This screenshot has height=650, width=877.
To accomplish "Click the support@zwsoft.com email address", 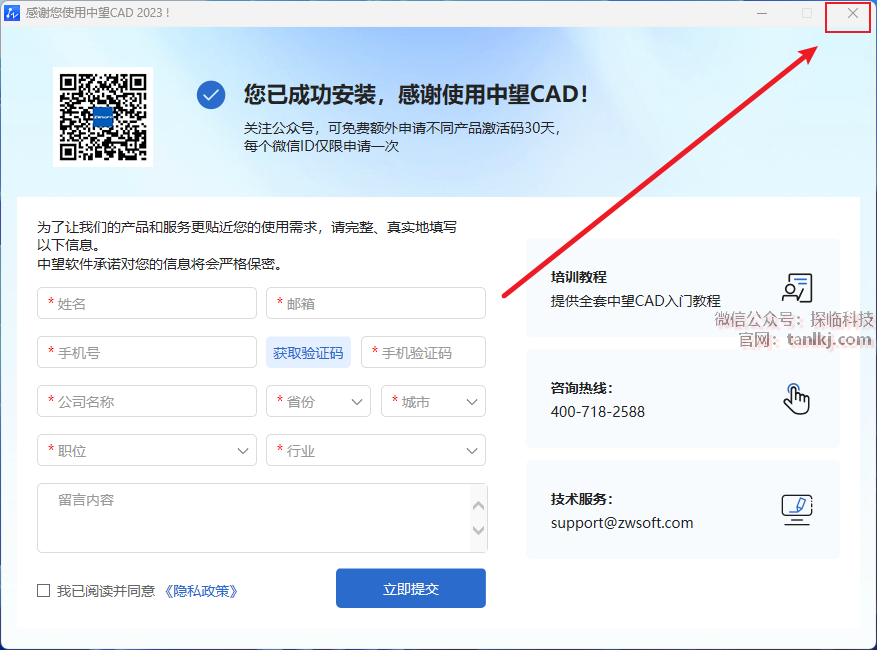I will [x=621, y=523].
